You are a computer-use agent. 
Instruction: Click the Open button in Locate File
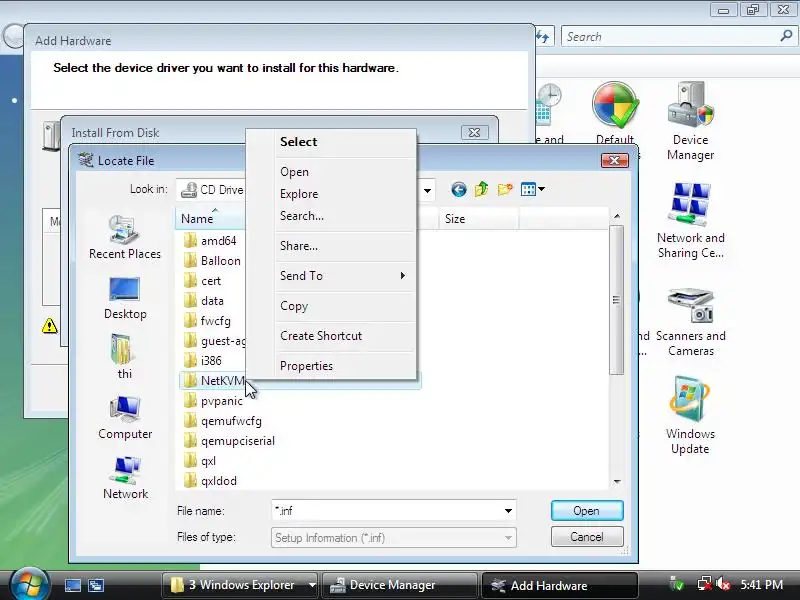click(x=587, y=511)
